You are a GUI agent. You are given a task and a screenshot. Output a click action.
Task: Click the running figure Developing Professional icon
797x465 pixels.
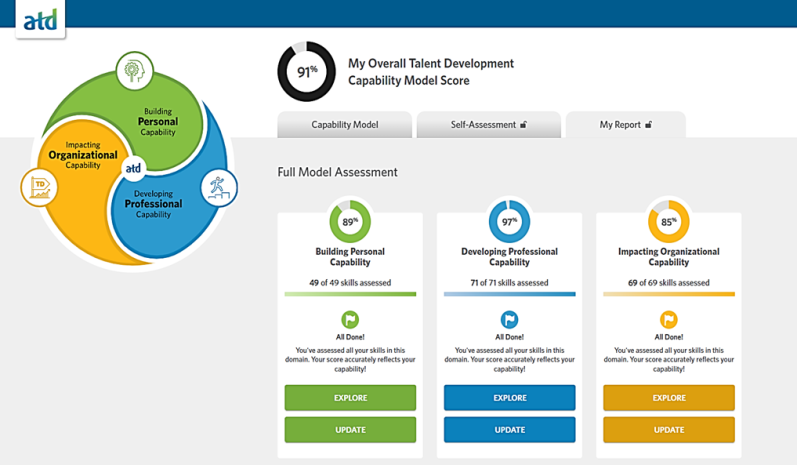(x=218, y=187)
